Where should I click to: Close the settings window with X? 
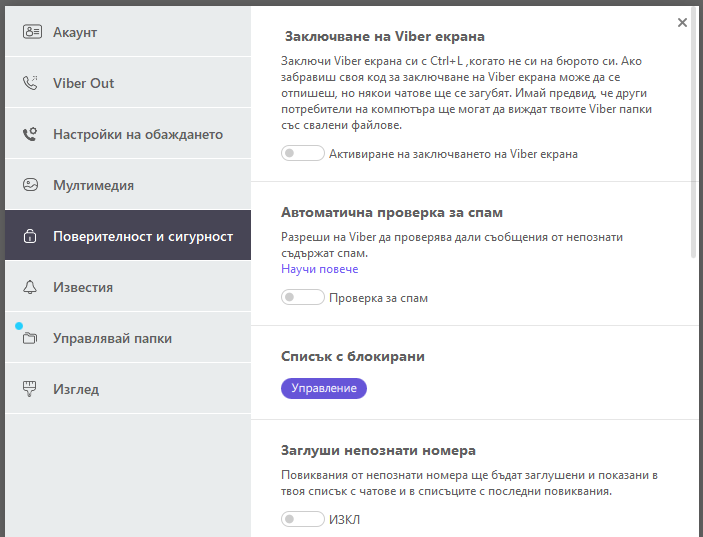point(682,23)
